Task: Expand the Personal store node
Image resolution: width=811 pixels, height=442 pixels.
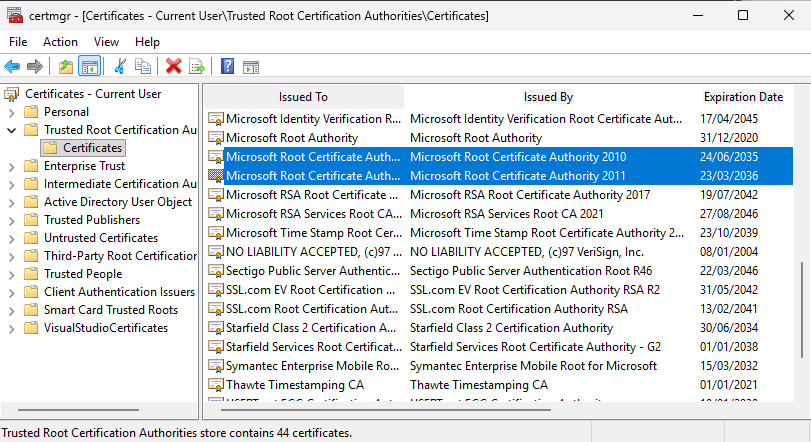Action: click(11, 112)
